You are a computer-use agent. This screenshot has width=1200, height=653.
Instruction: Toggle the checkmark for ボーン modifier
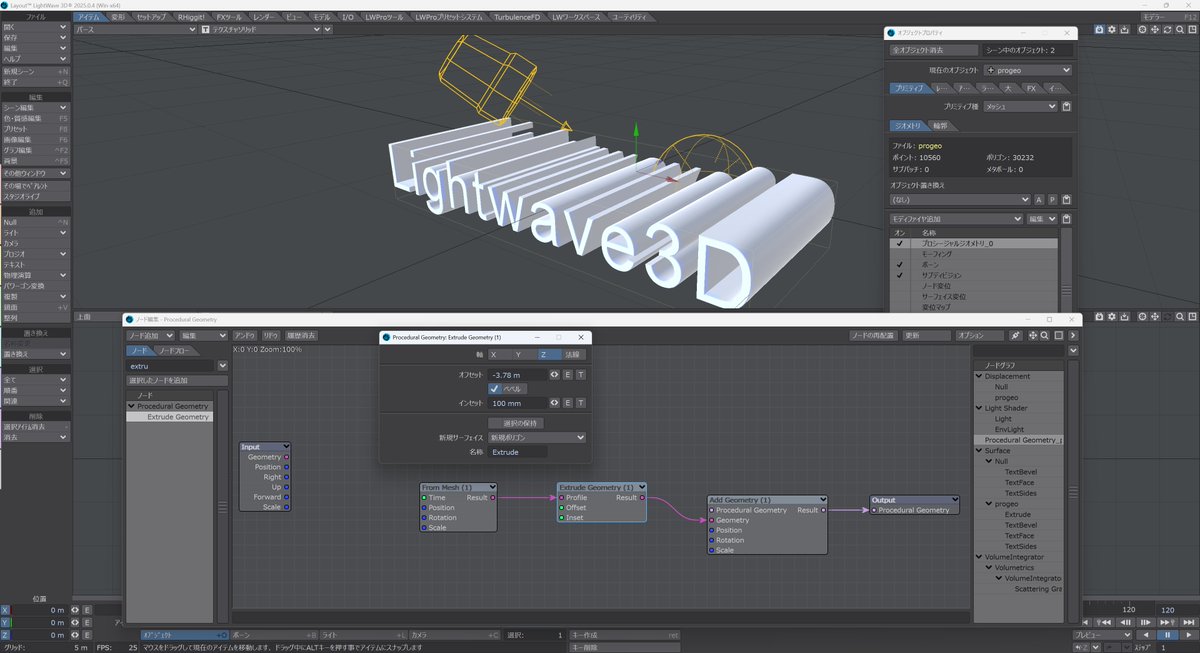900,265
